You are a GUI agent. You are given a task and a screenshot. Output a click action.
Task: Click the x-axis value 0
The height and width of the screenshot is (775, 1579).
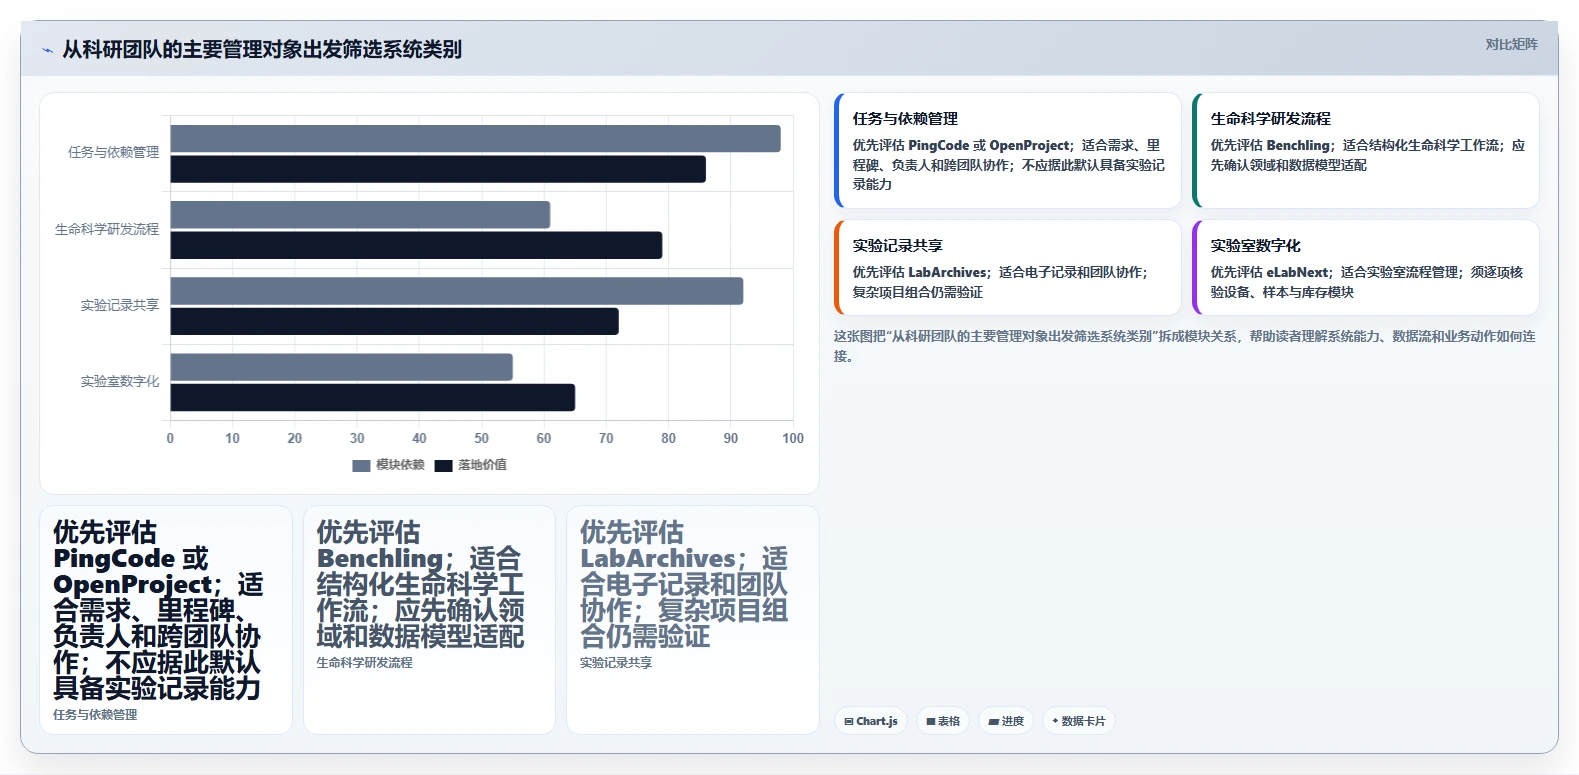tap(170, 438)
